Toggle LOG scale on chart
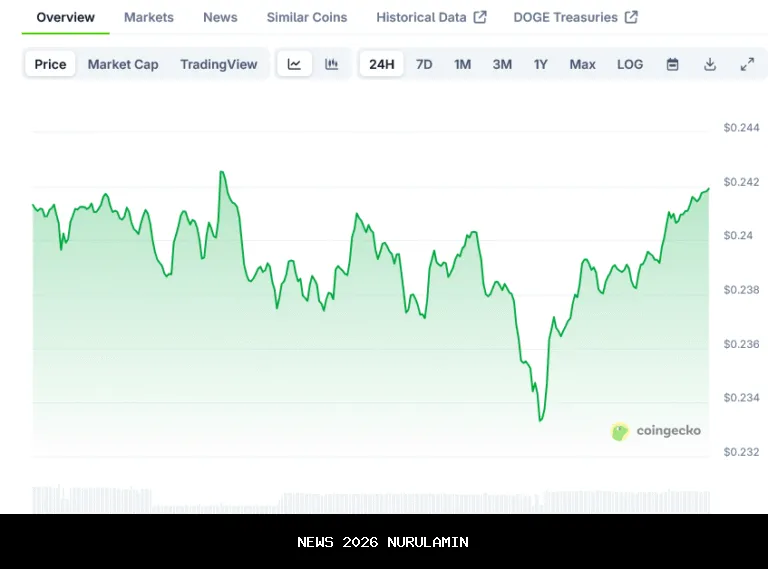 tap(630, 64)
